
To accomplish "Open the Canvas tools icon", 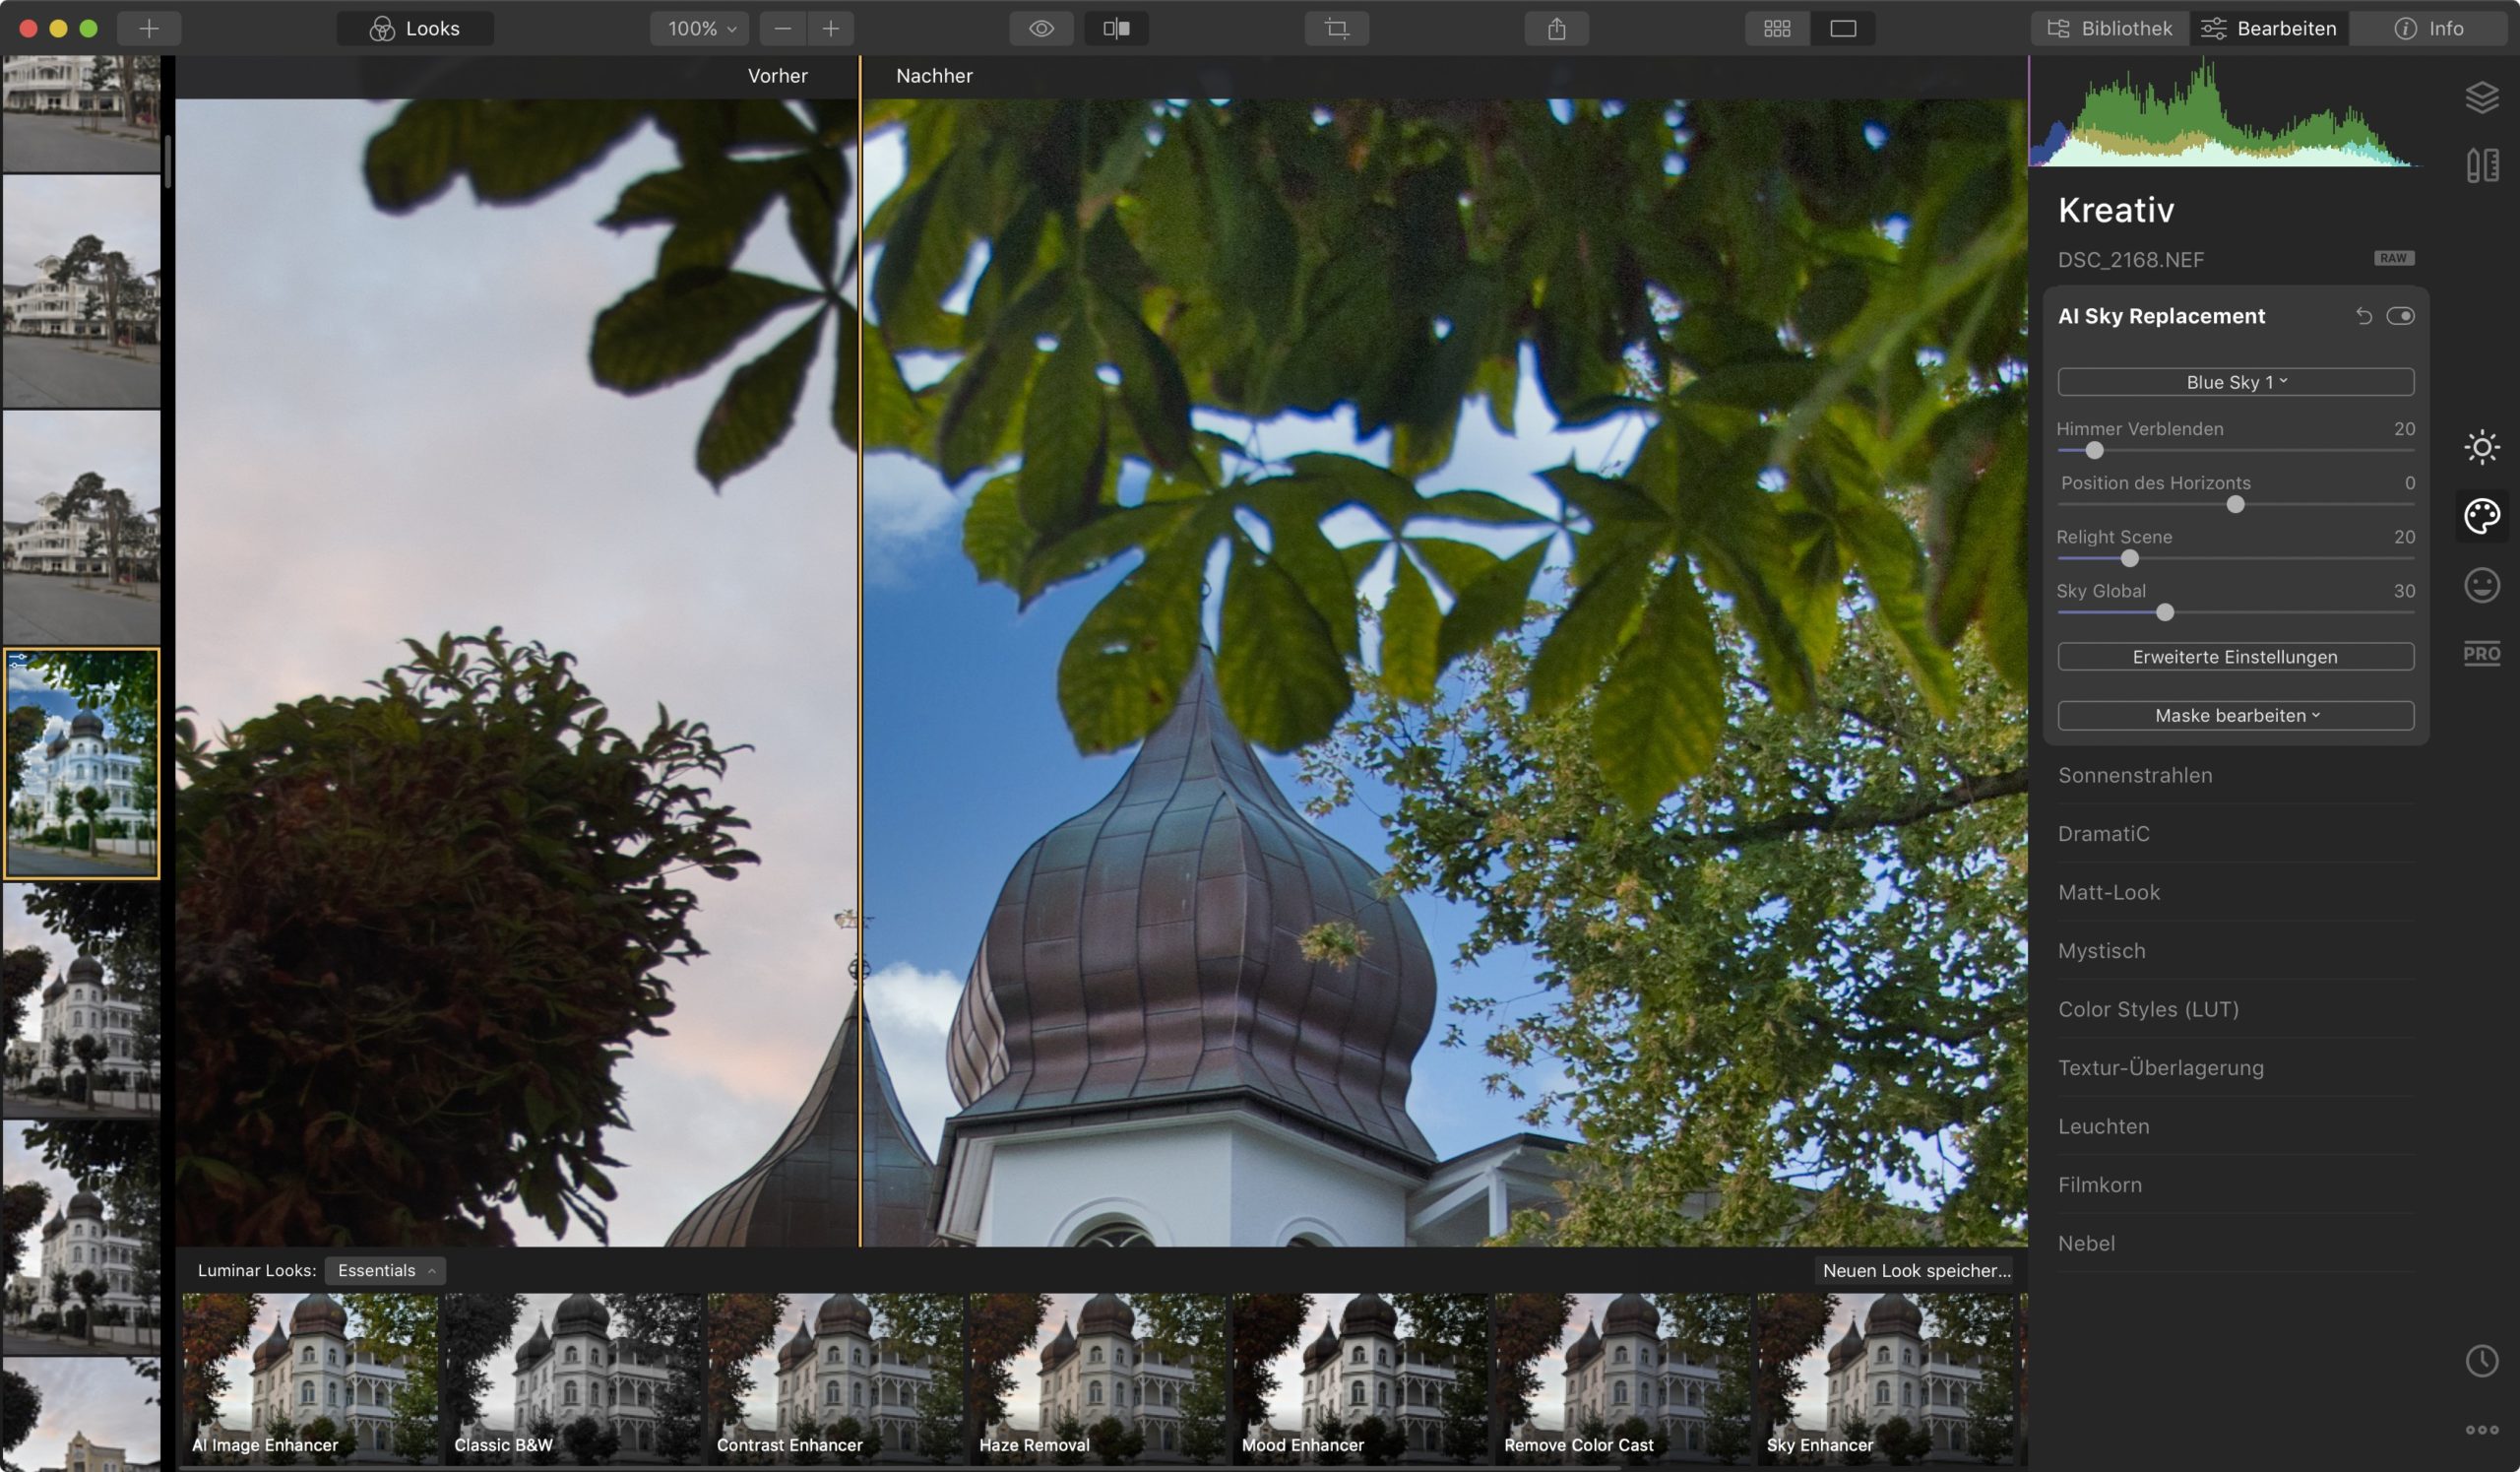I will [2482, 165].
